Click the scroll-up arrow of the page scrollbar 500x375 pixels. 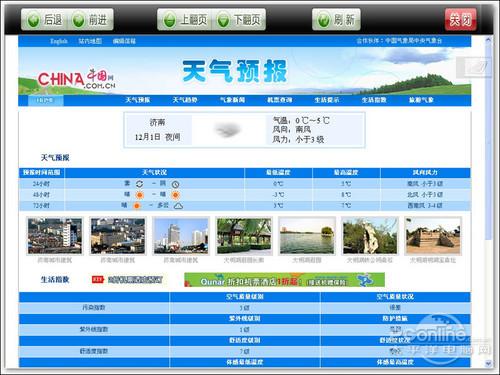click(488, 40)
